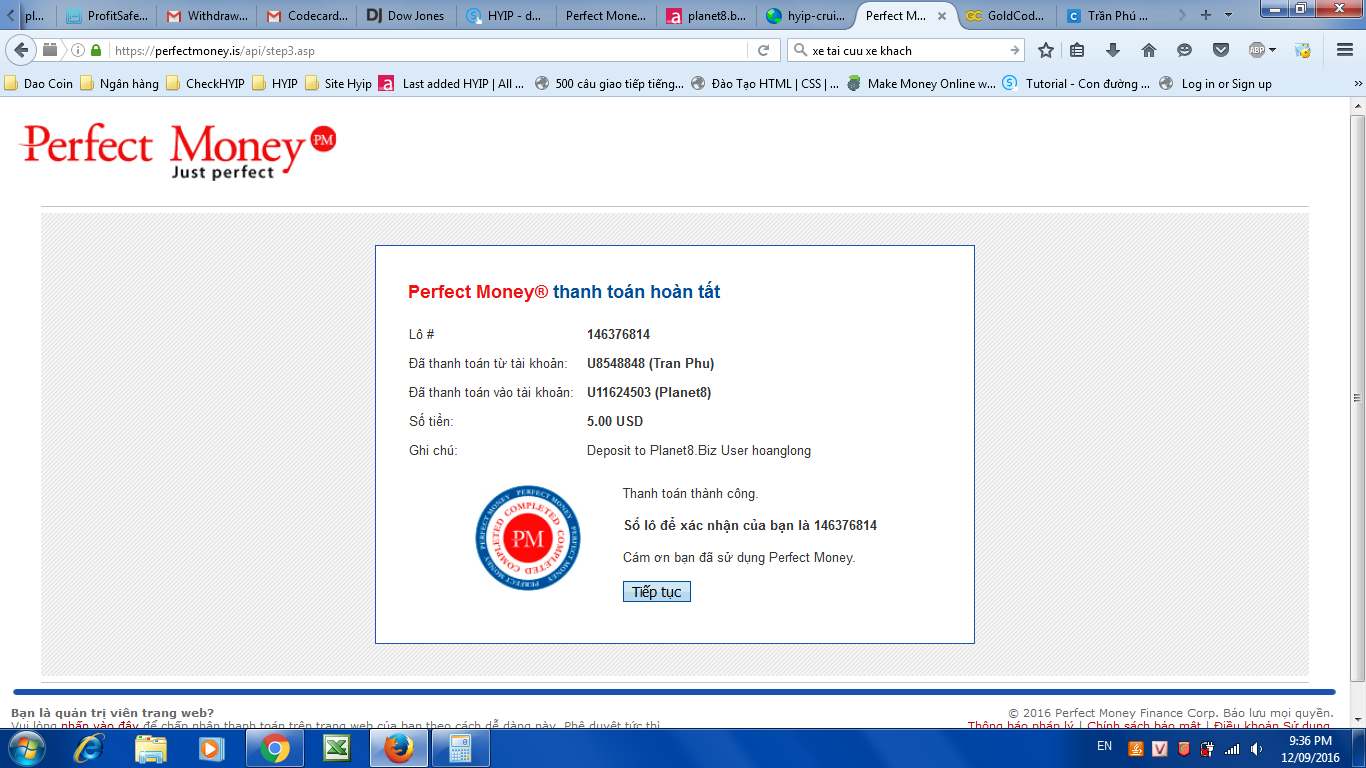This screenshot has width=1366, height=768.
Task: Launch Internet Explorer from the taskbar
Action: coord(90,748)
